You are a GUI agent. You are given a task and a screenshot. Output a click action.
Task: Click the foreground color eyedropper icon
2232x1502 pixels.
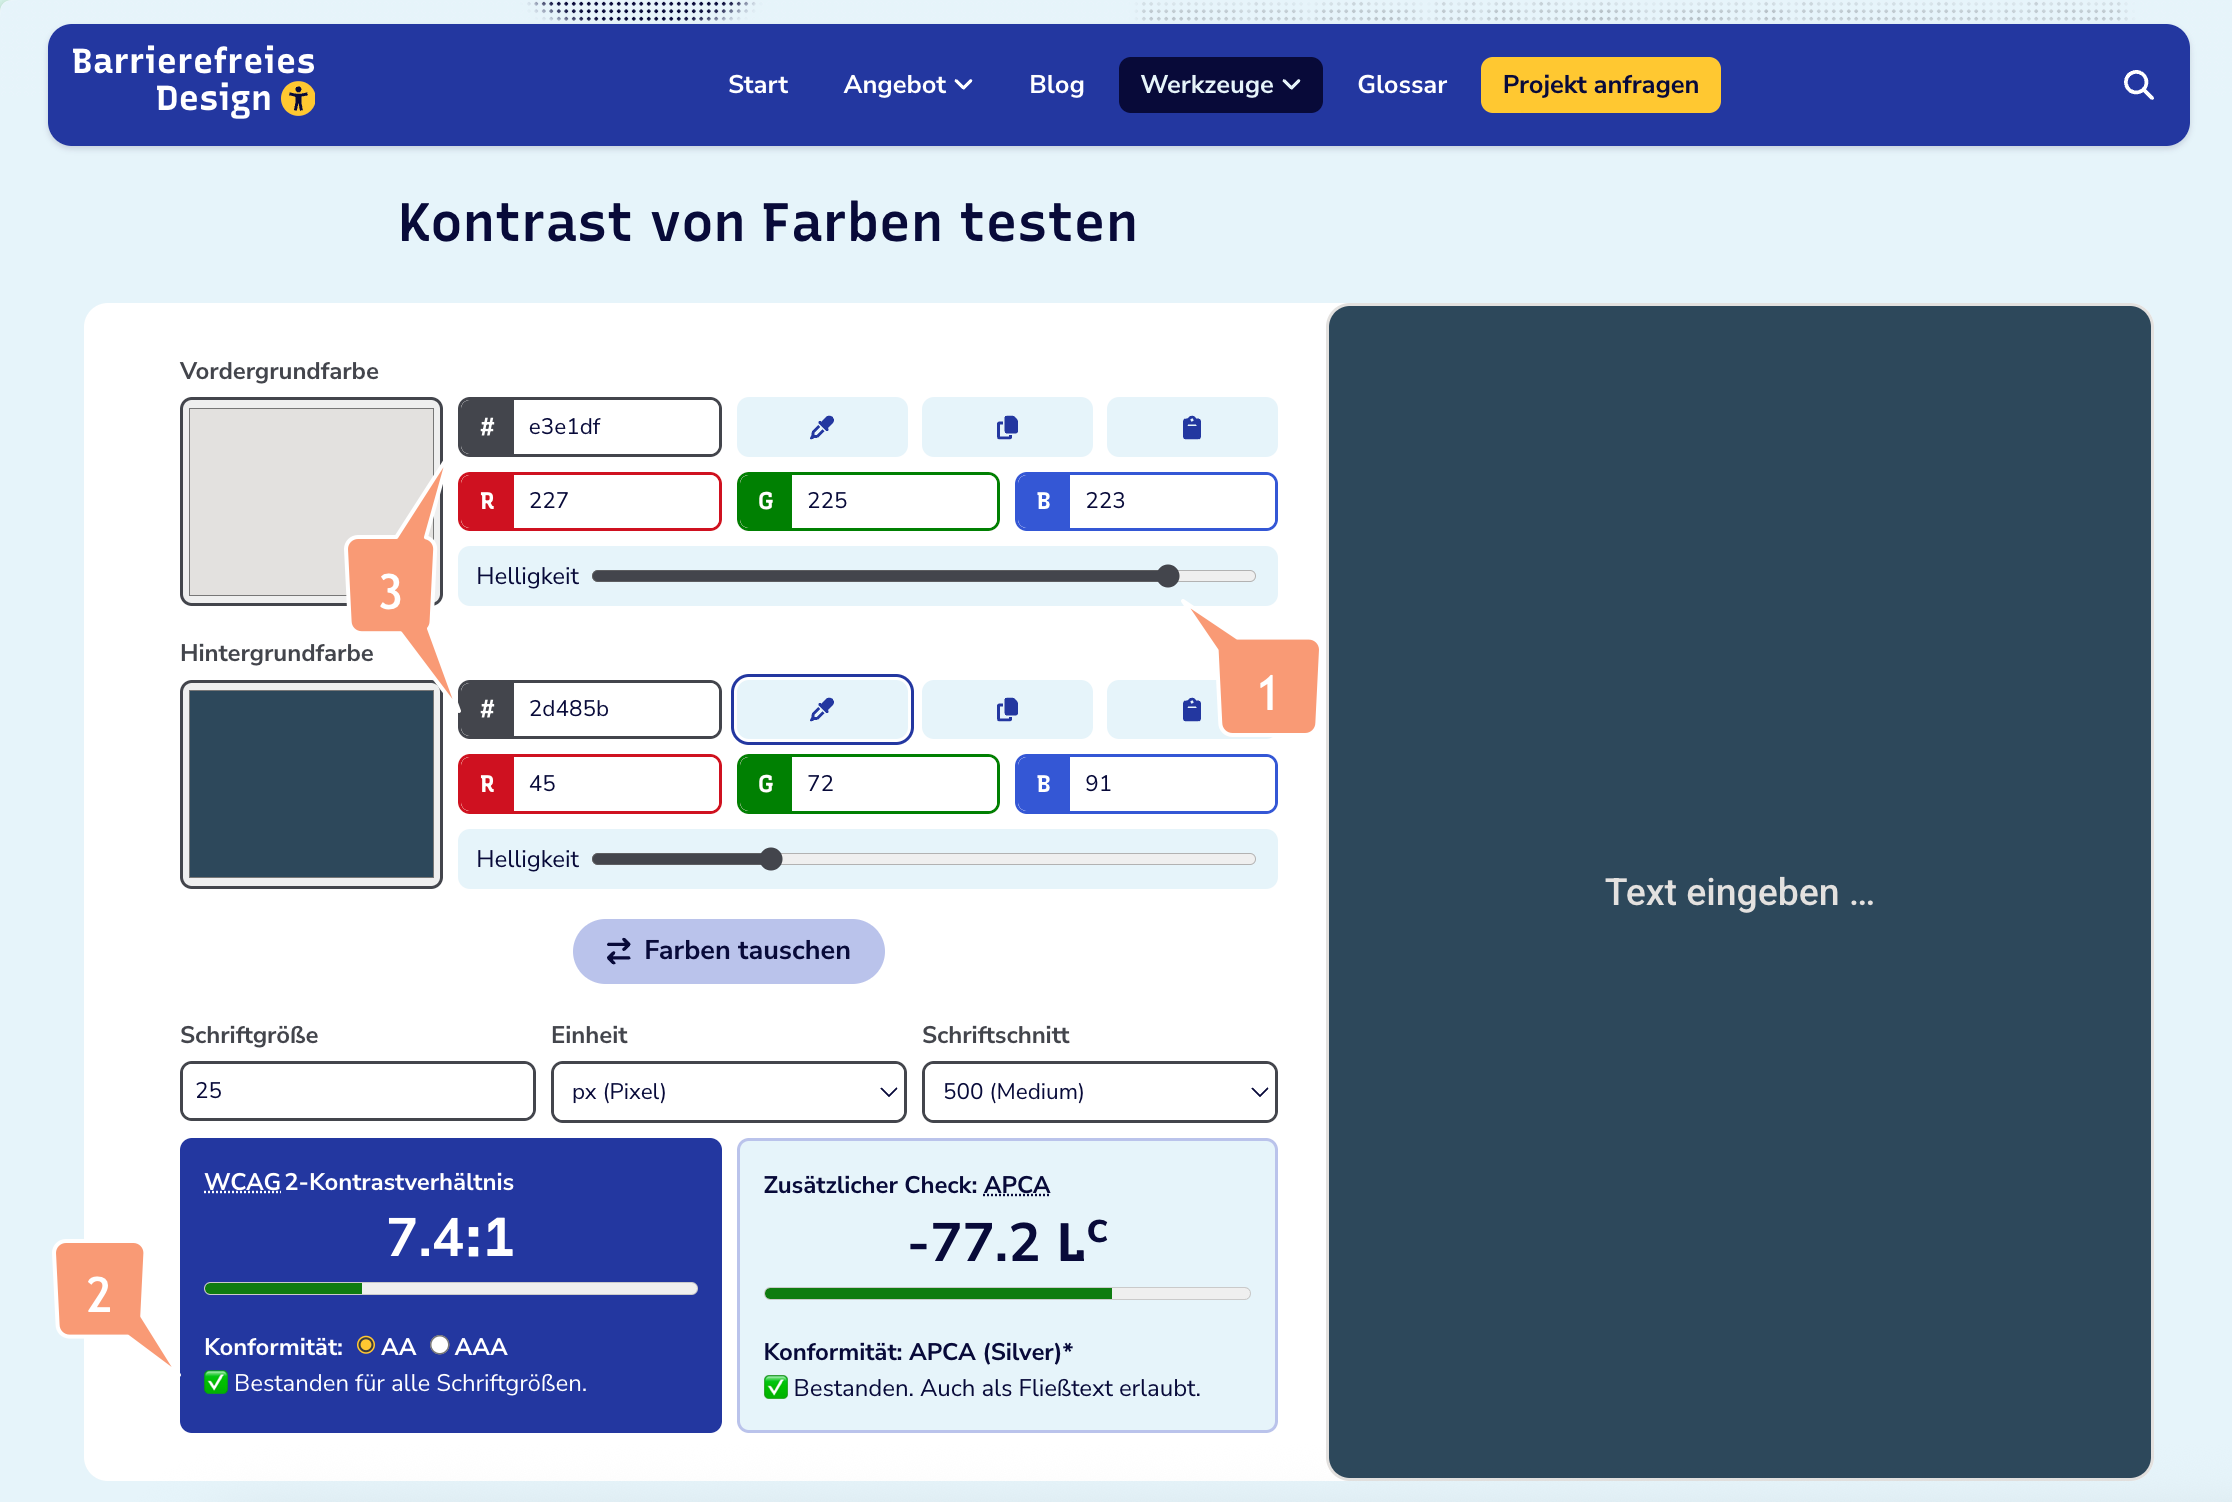(x=822, y=427)
